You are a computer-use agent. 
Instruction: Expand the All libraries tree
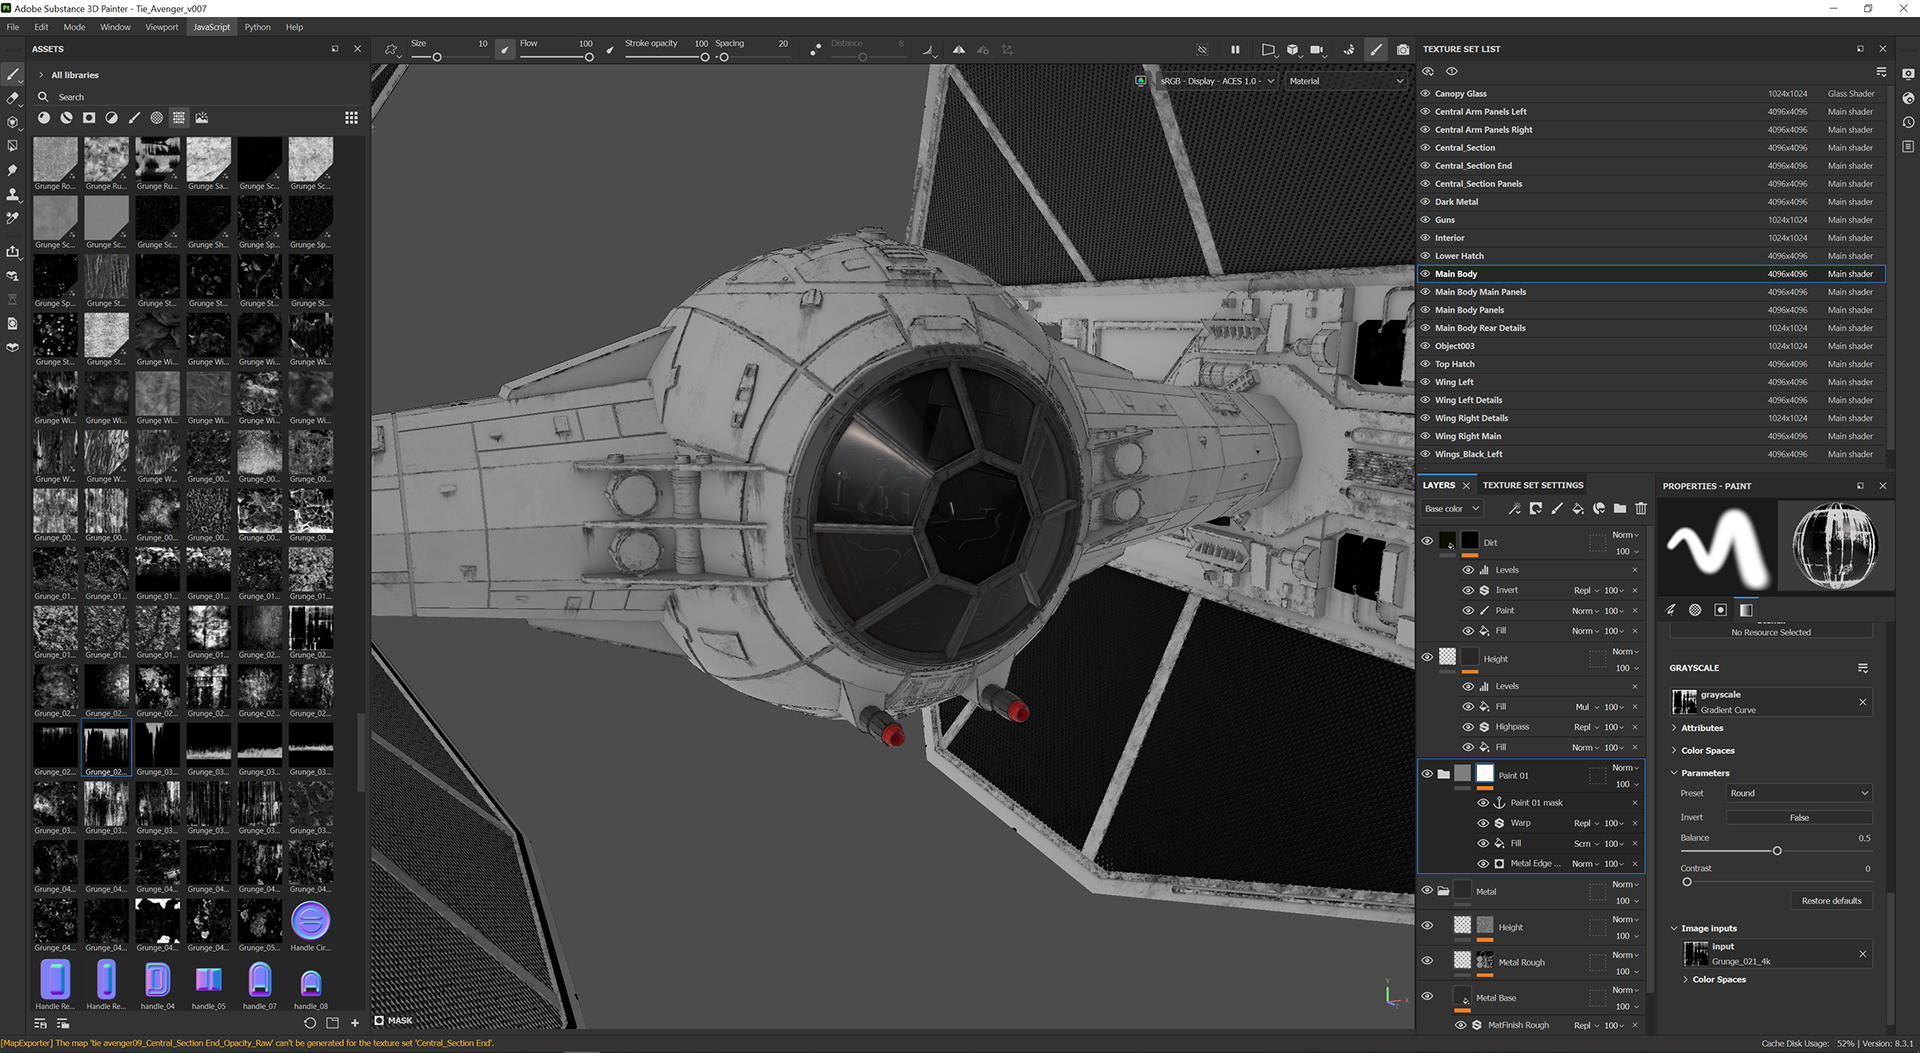(41, 75)
